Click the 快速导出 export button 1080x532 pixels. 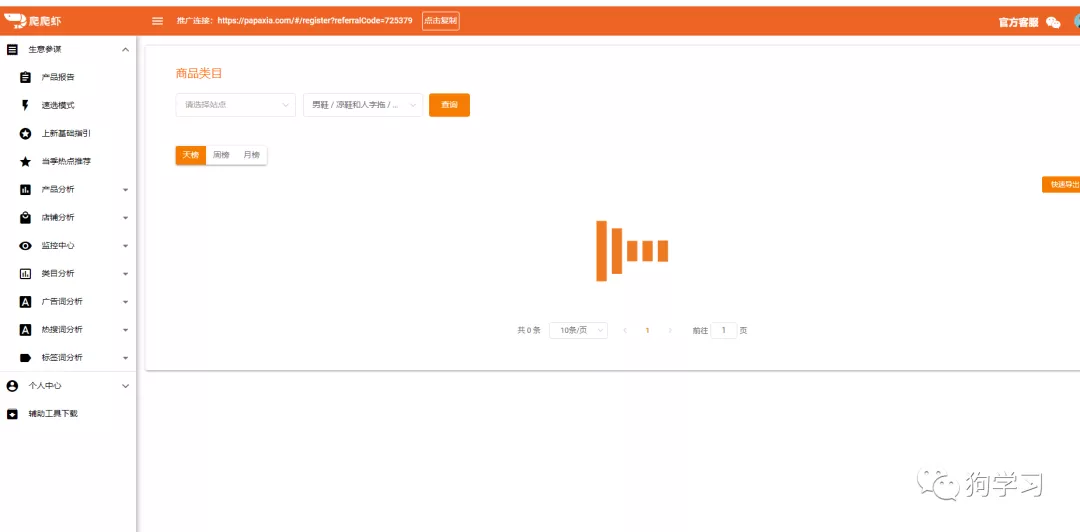pos(1061,184)
